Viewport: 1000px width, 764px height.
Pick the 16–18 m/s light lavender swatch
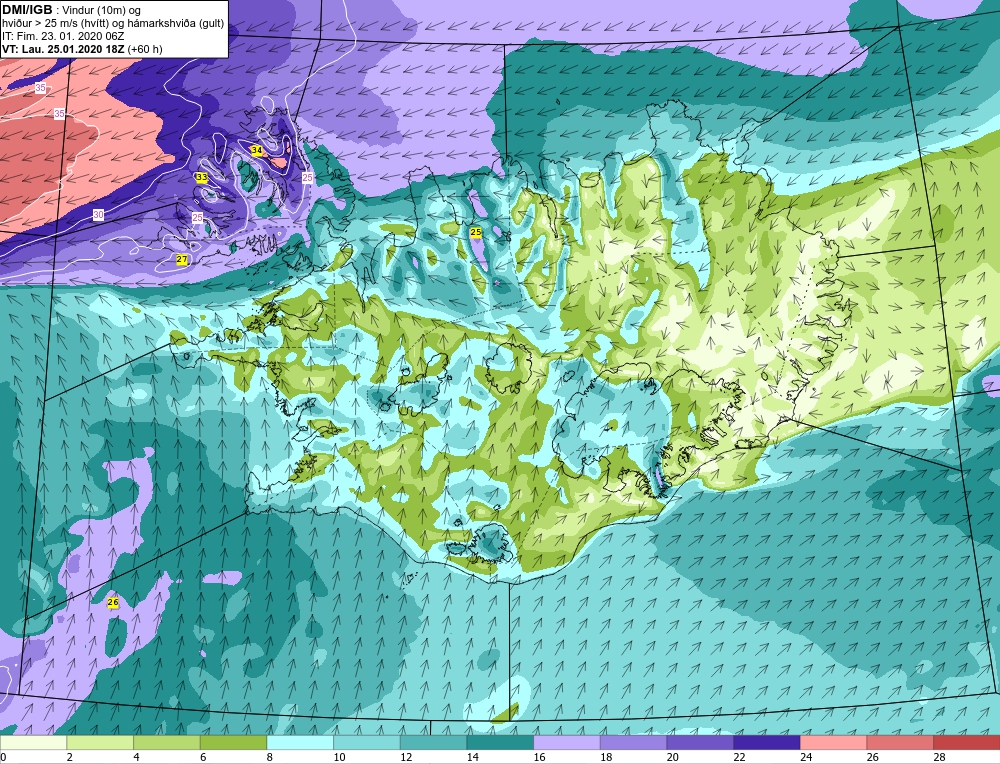pyautogui.click(x=566, y=742)
